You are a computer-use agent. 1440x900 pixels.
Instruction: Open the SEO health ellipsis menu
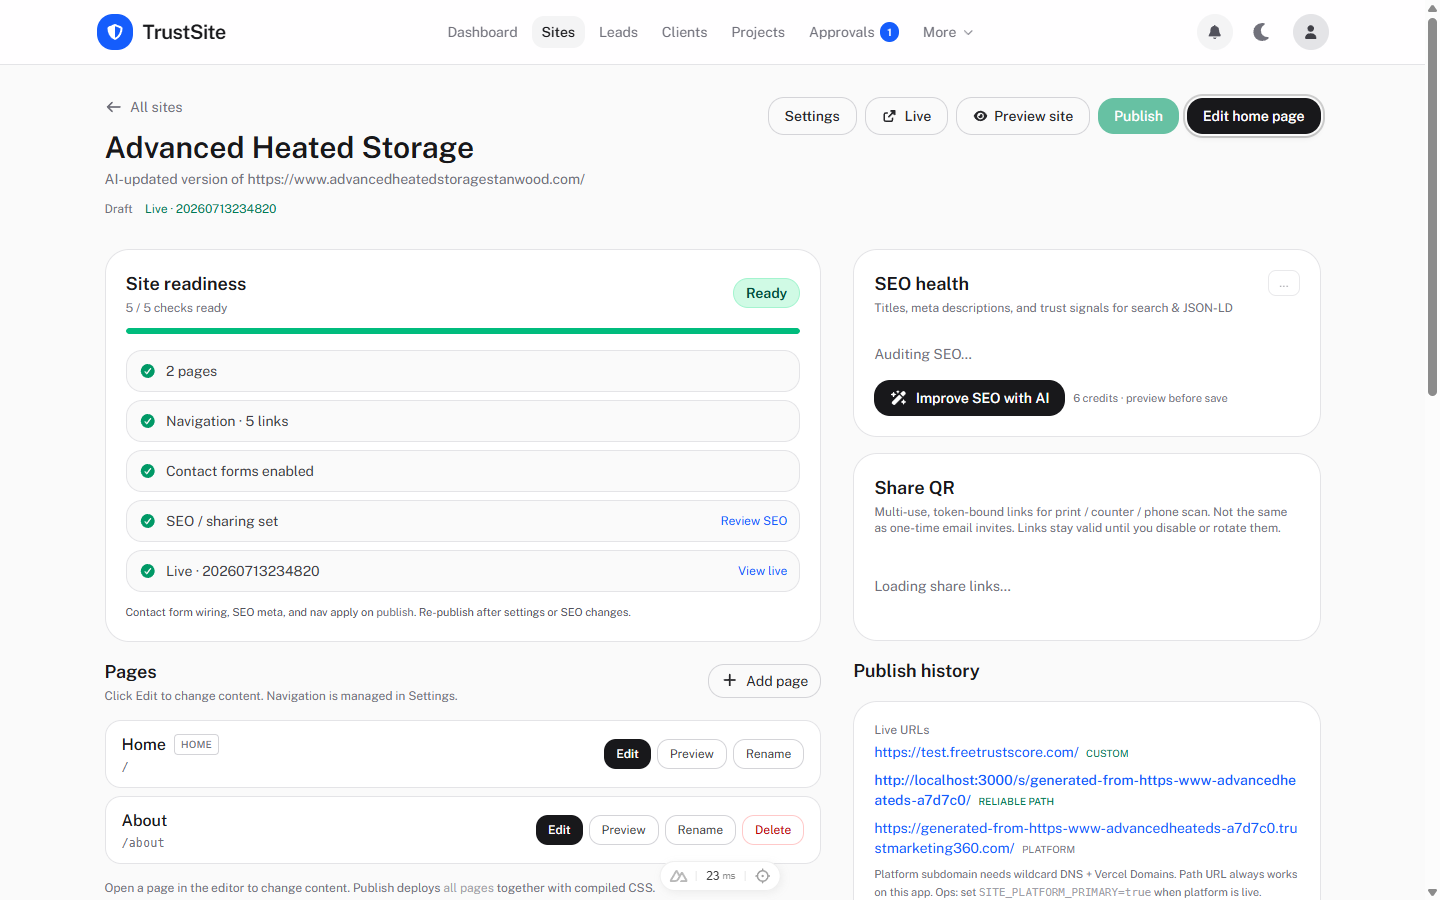1284,284
